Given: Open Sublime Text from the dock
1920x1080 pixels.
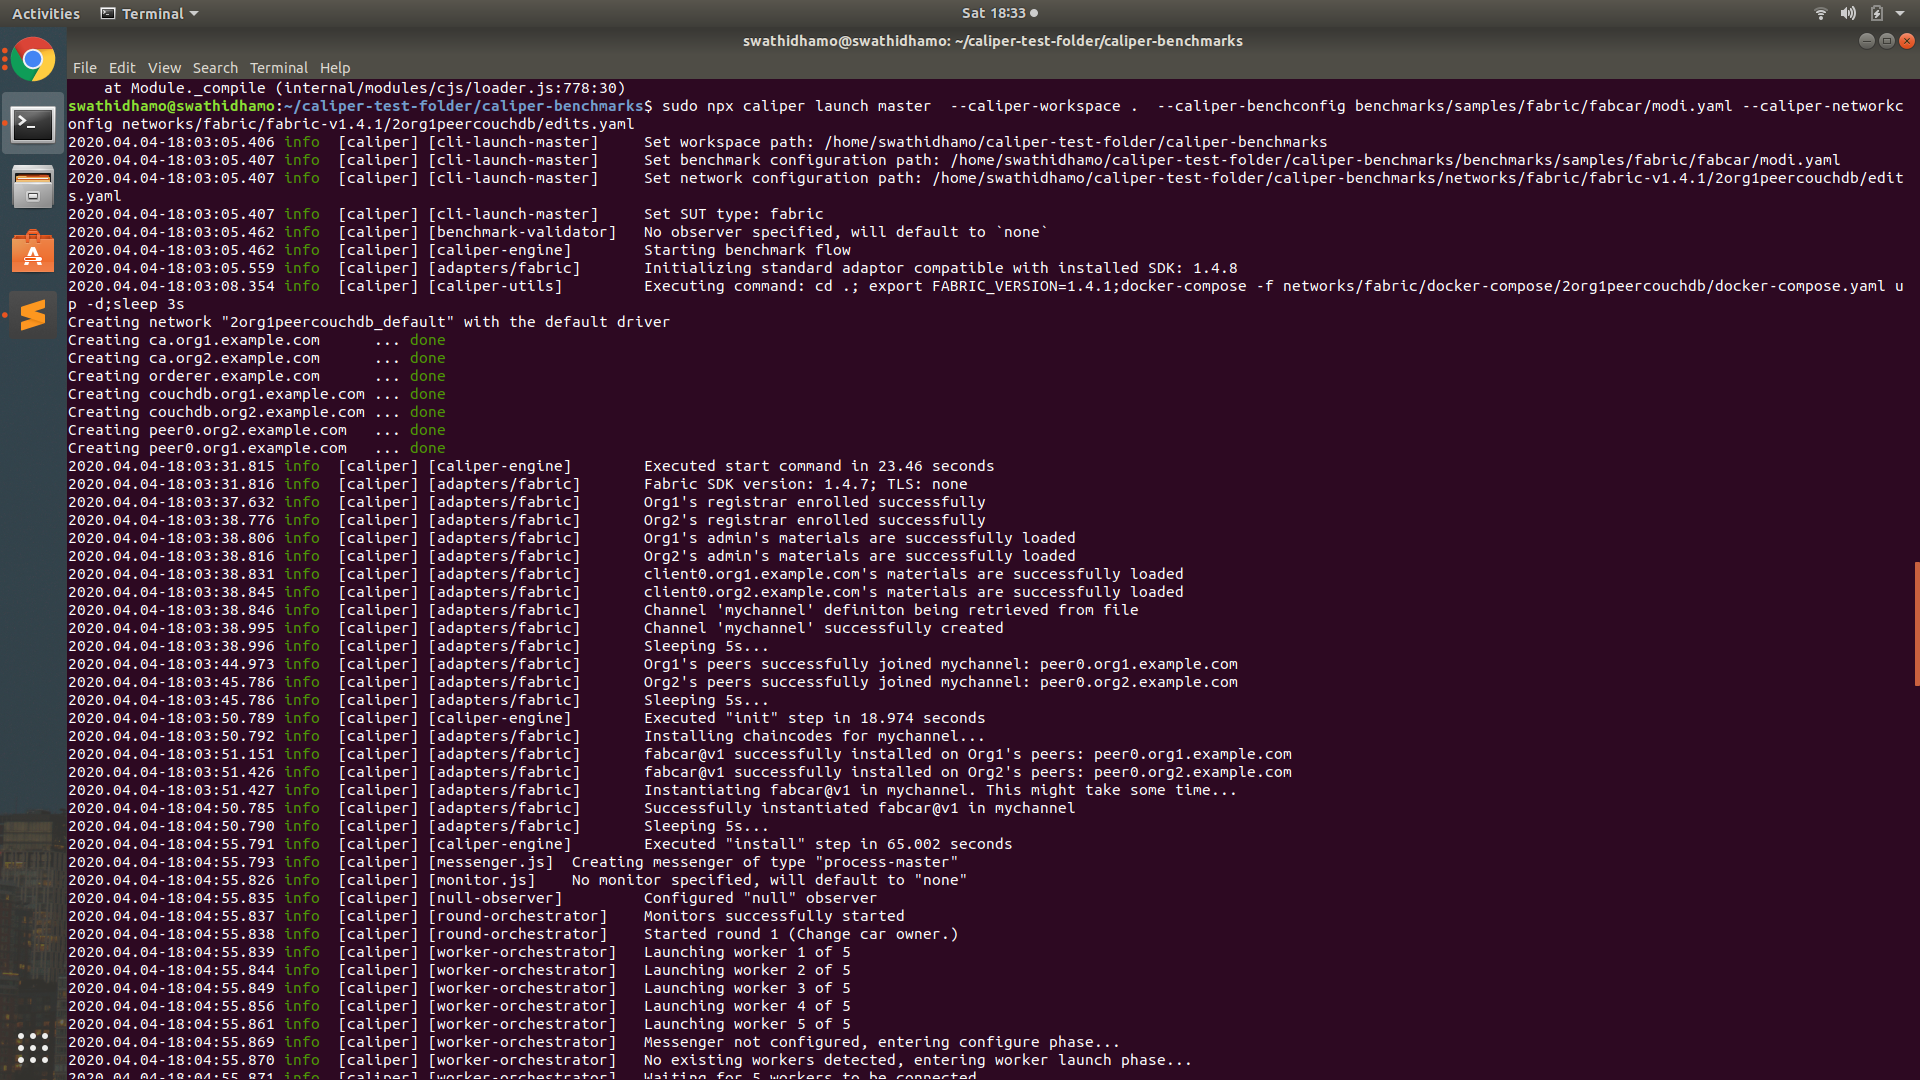Looking at the screenshot, I should pos(33,315).
